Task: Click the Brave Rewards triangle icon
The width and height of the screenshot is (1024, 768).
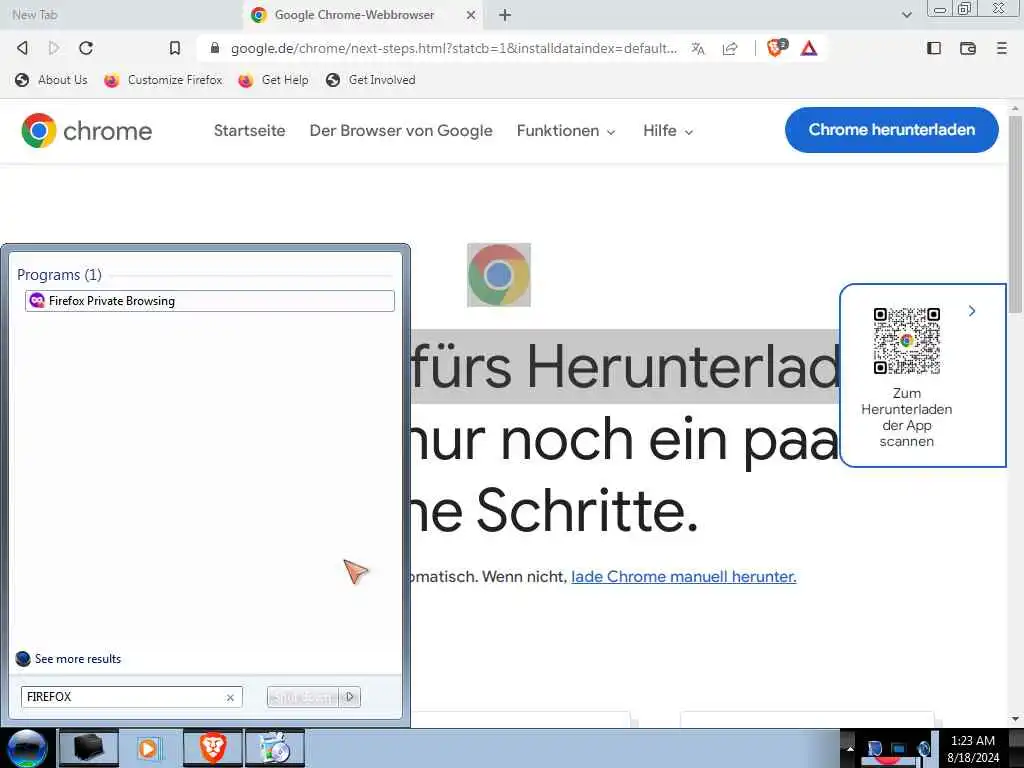Action: pos(809,48)
